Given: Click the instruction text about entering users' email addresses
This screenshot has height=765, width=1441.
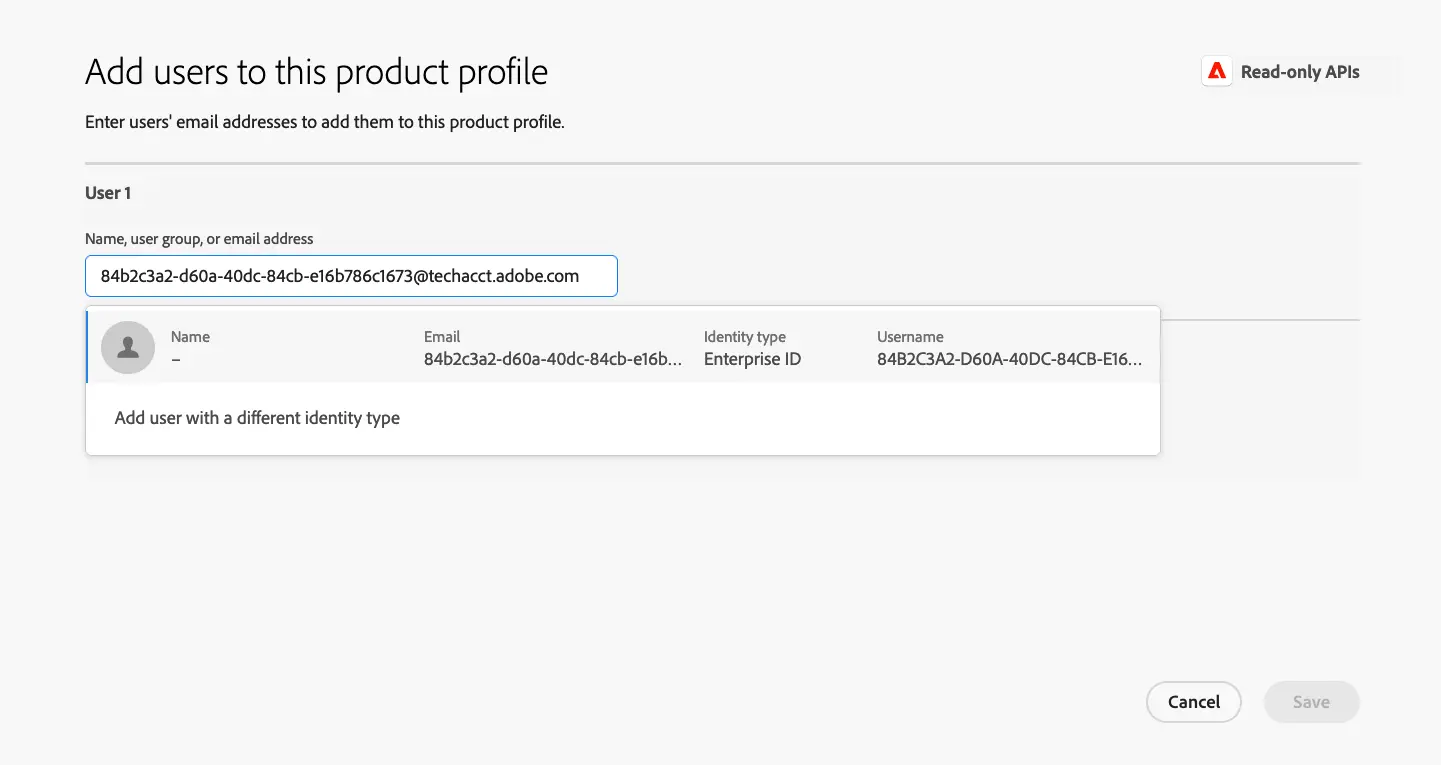Looking at the screenshot, I should coord(325,124).
